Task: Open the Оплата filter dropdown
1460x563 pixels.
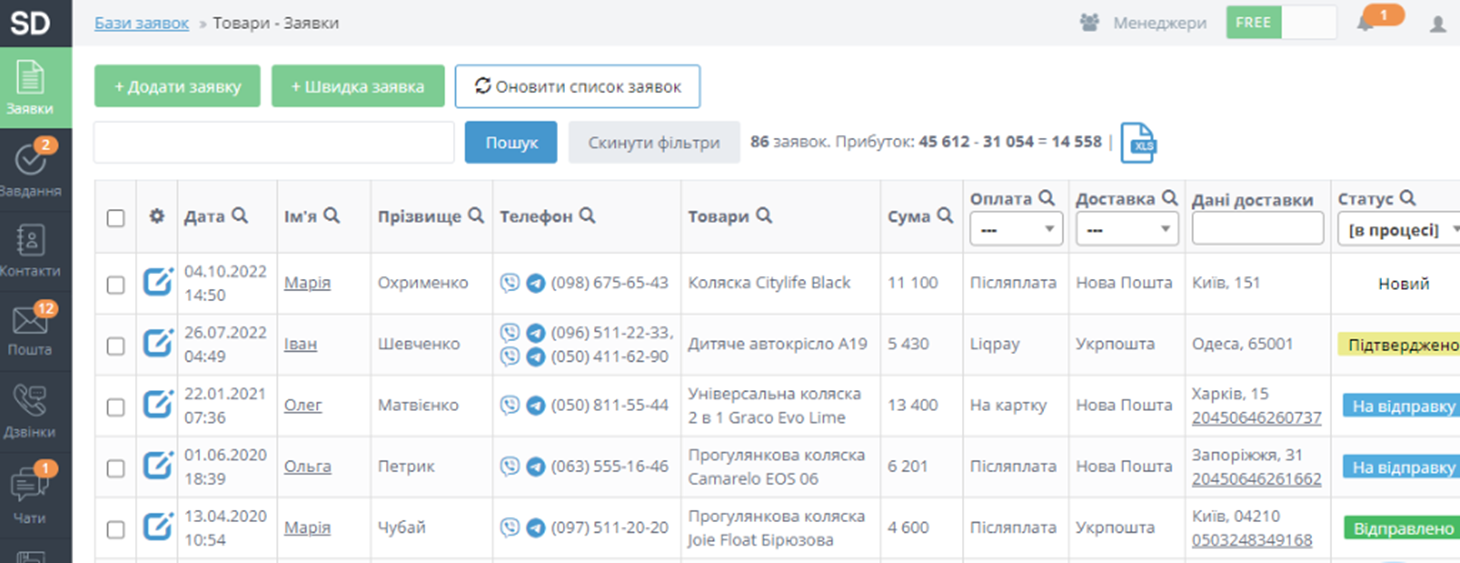Action: coord(1014,230)
